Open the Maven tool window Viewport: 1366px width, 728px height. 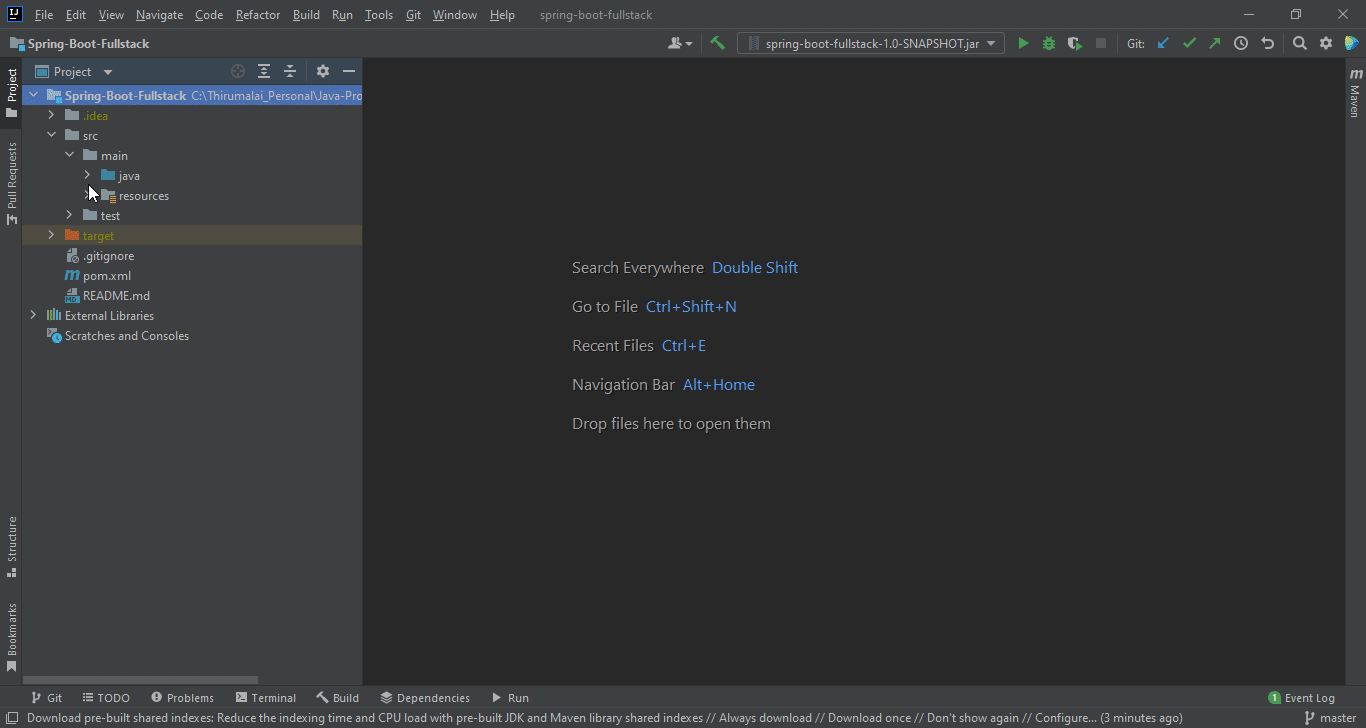(1355, 93)
